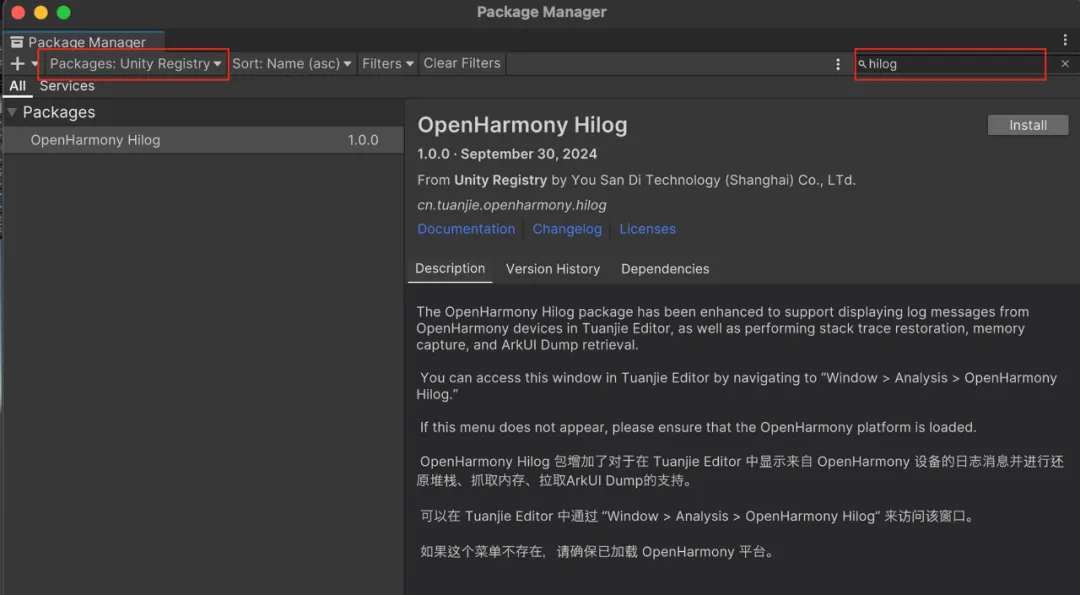
Task: Open the toolbar kebab menu icon
Action: [838, 64]
